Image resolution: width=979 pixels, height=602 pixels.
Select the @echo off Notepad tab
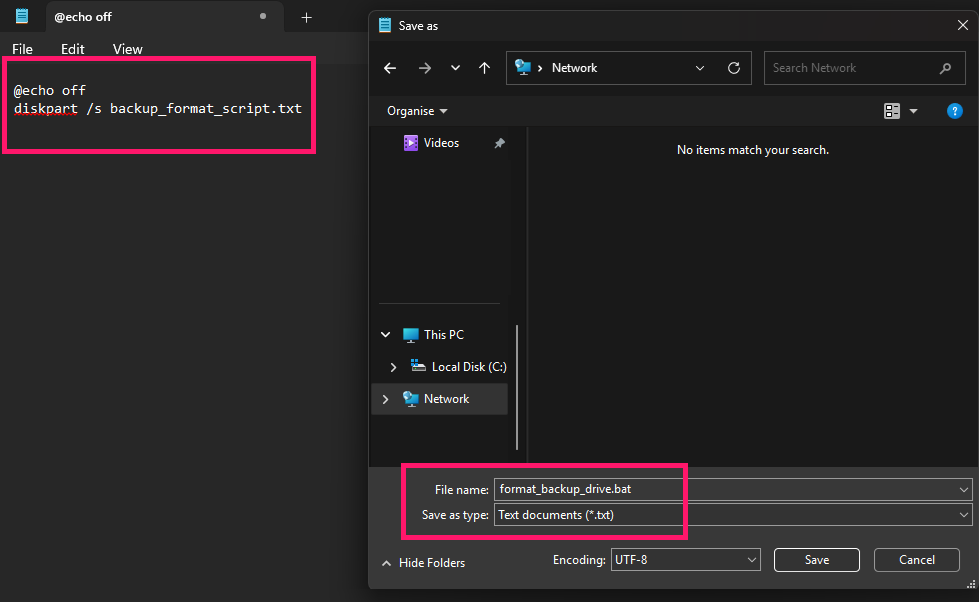[165, 17]
